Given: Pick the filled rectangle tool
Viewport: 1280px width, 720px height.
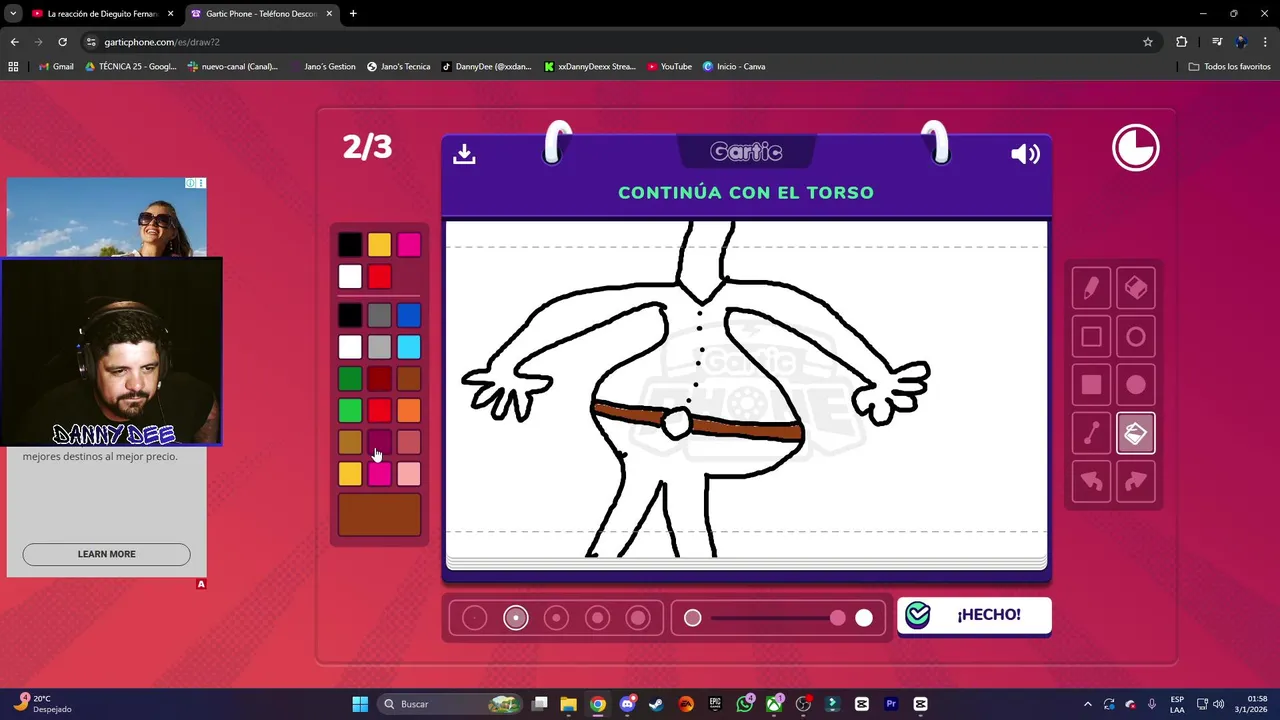Looking at the screenshot, I should (x=1091, y=385).
